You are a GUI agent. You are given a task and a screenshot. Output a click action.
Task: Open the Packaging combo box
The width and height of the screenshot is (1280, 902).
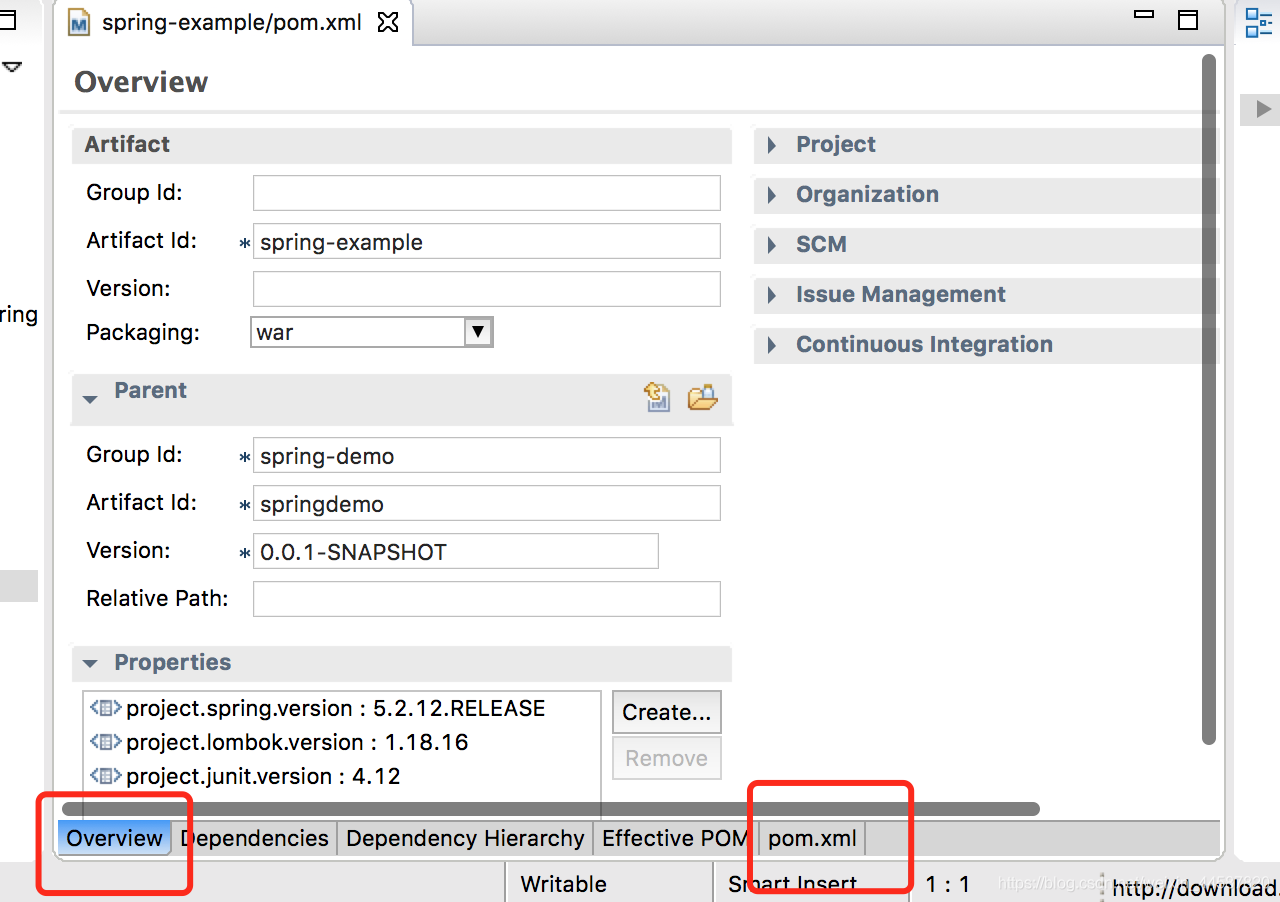[x=372, y=332]
